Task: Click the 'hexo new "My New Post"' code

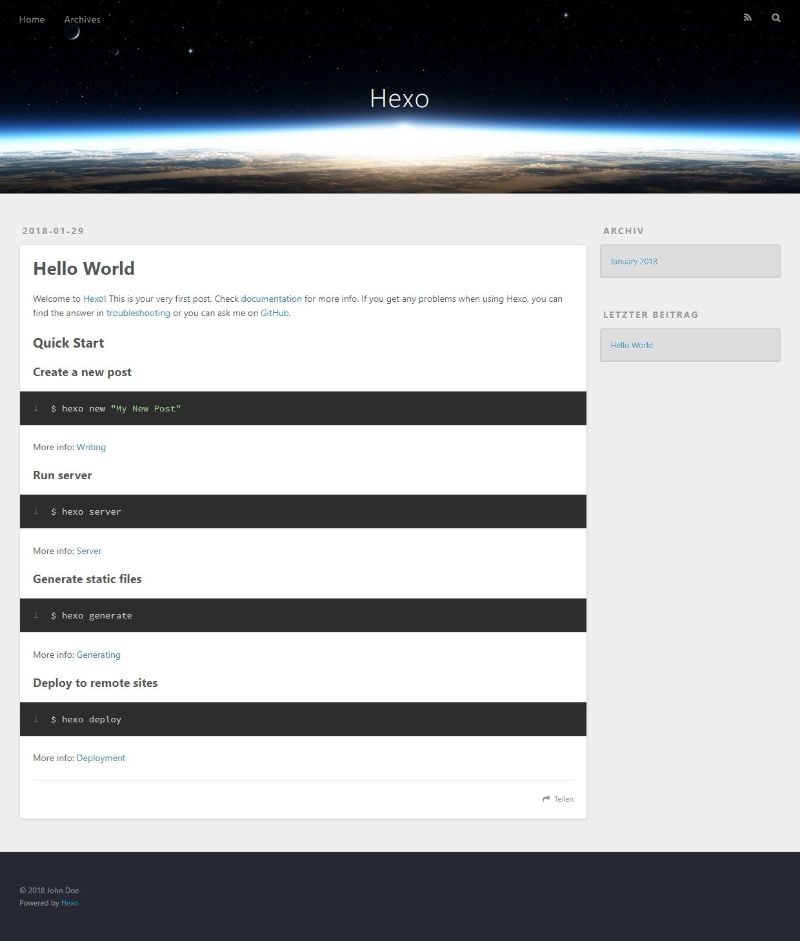Action: click(116, 409)
